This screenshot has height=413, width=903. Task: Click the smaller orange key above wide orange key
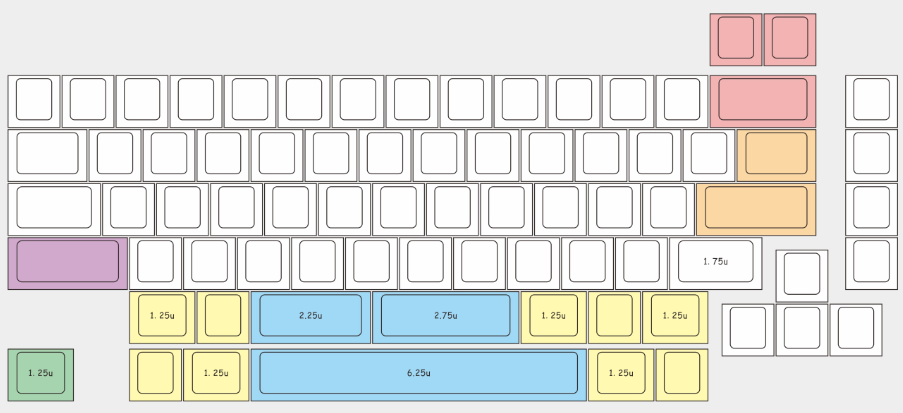[x=776, y=155]
